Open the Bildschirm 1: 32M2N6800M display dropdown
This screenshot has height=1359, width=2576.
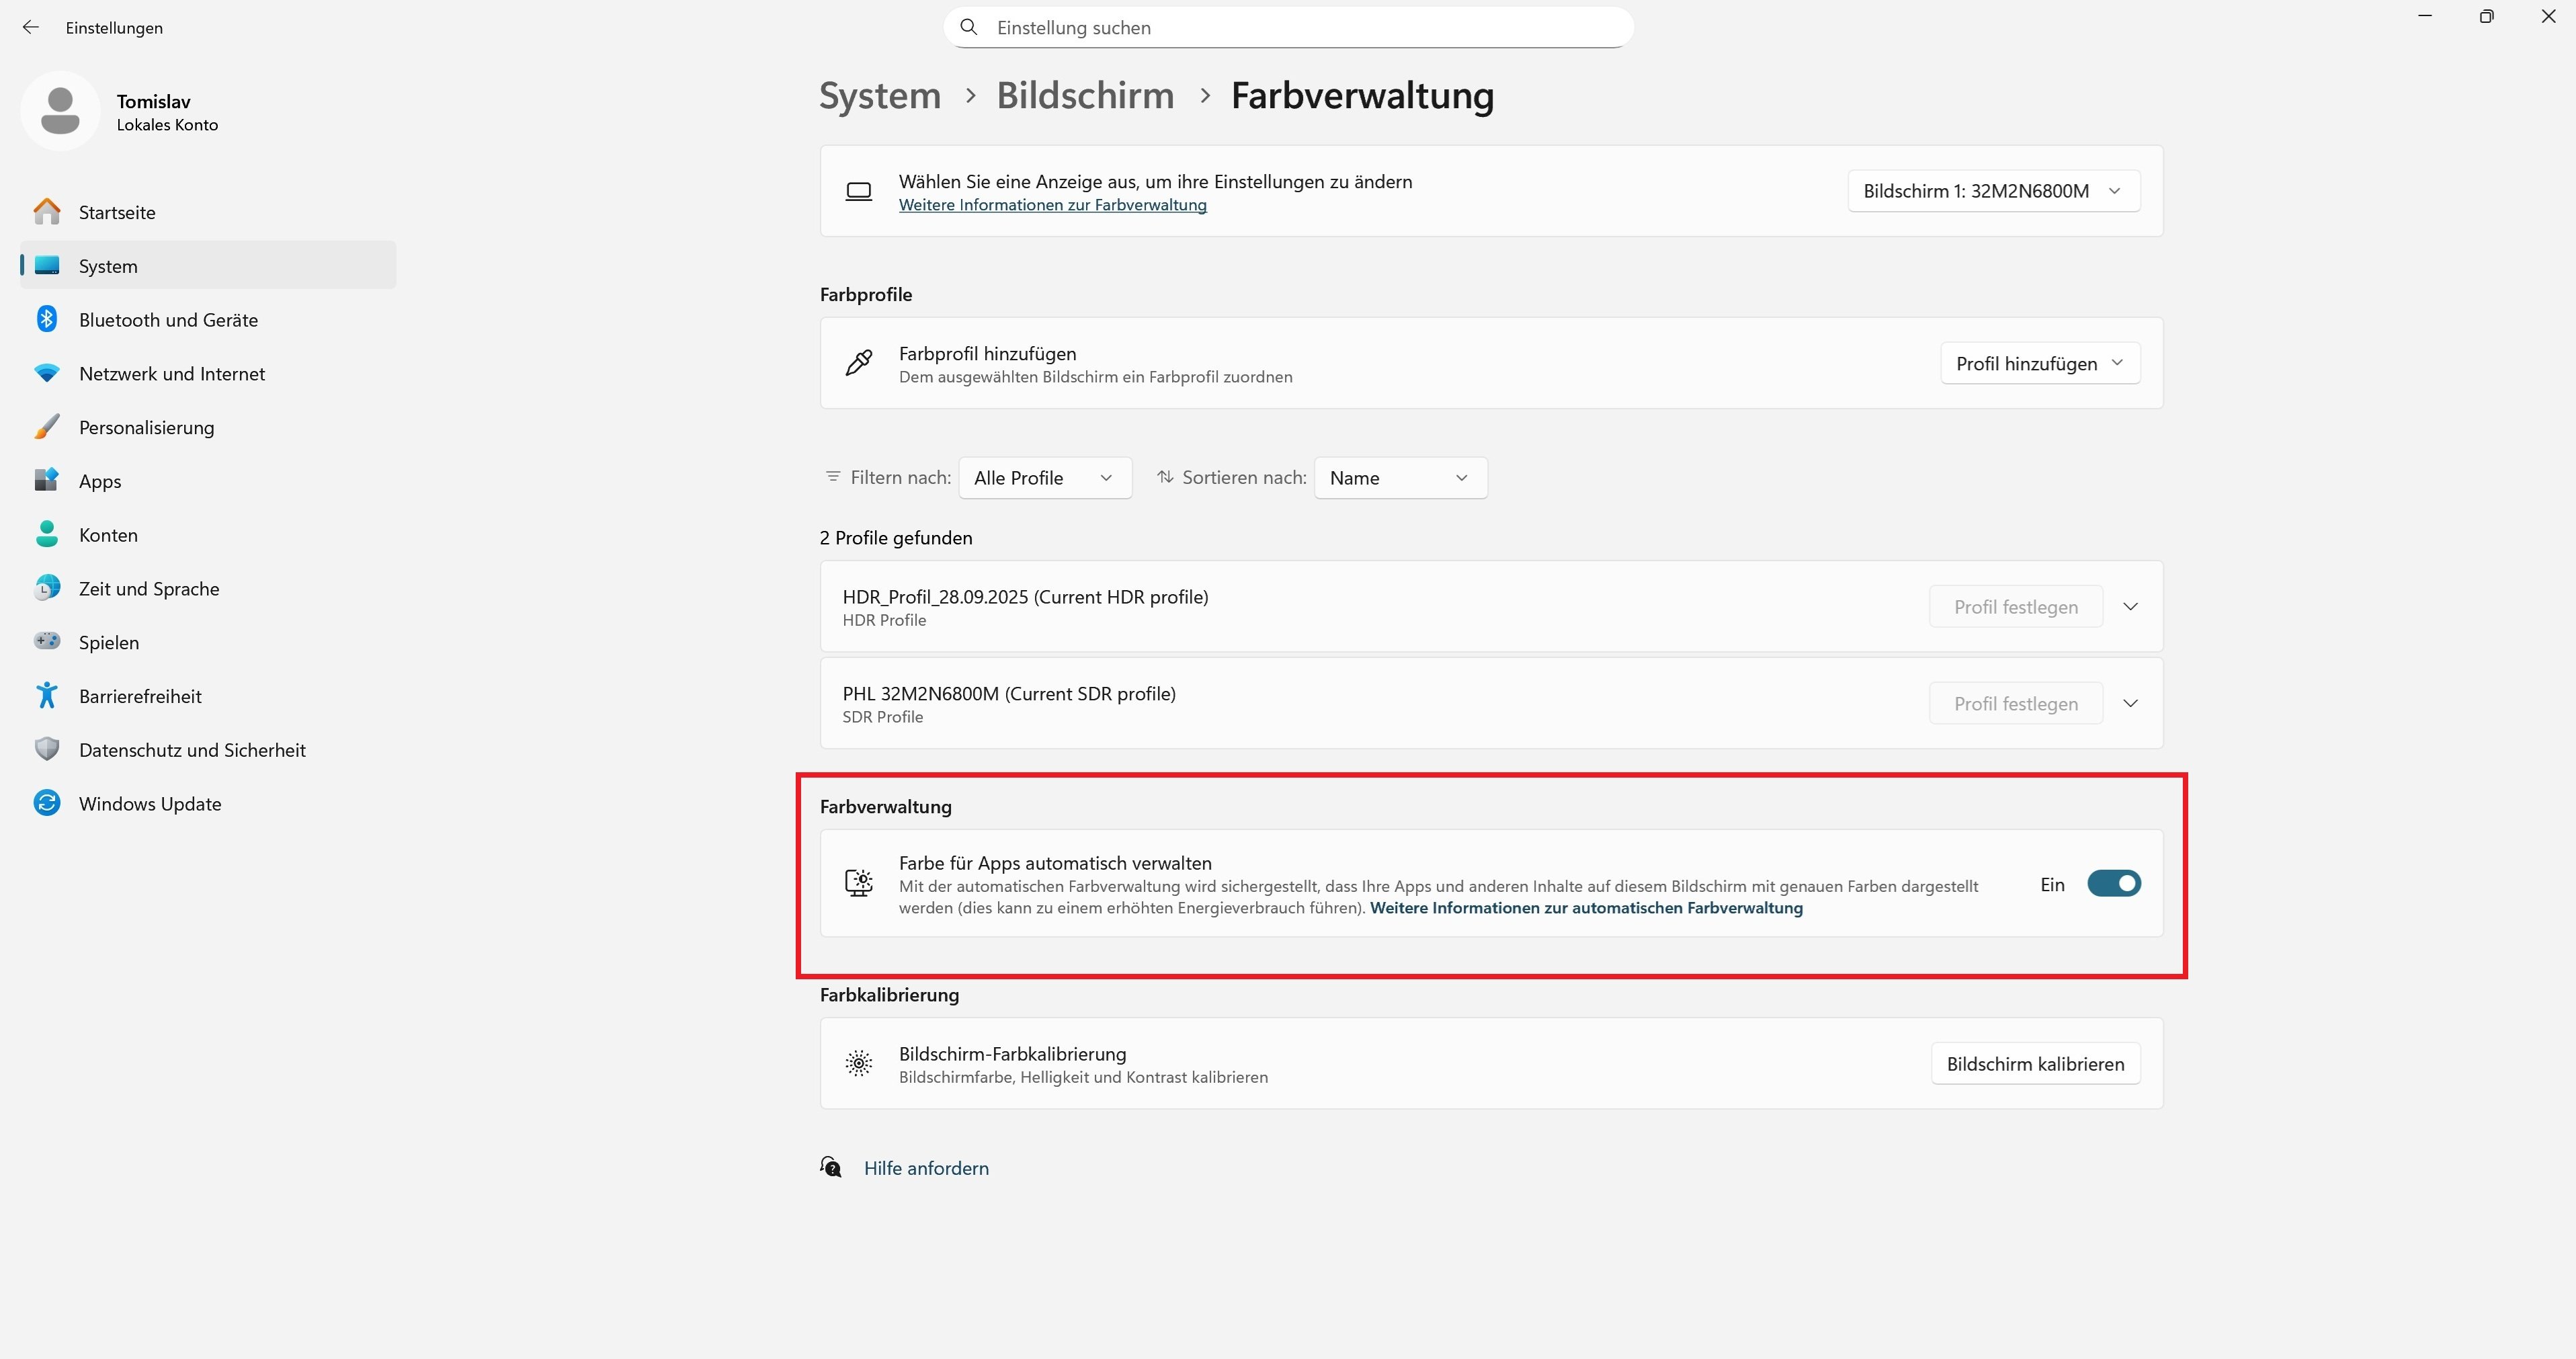coord(1992,191)
